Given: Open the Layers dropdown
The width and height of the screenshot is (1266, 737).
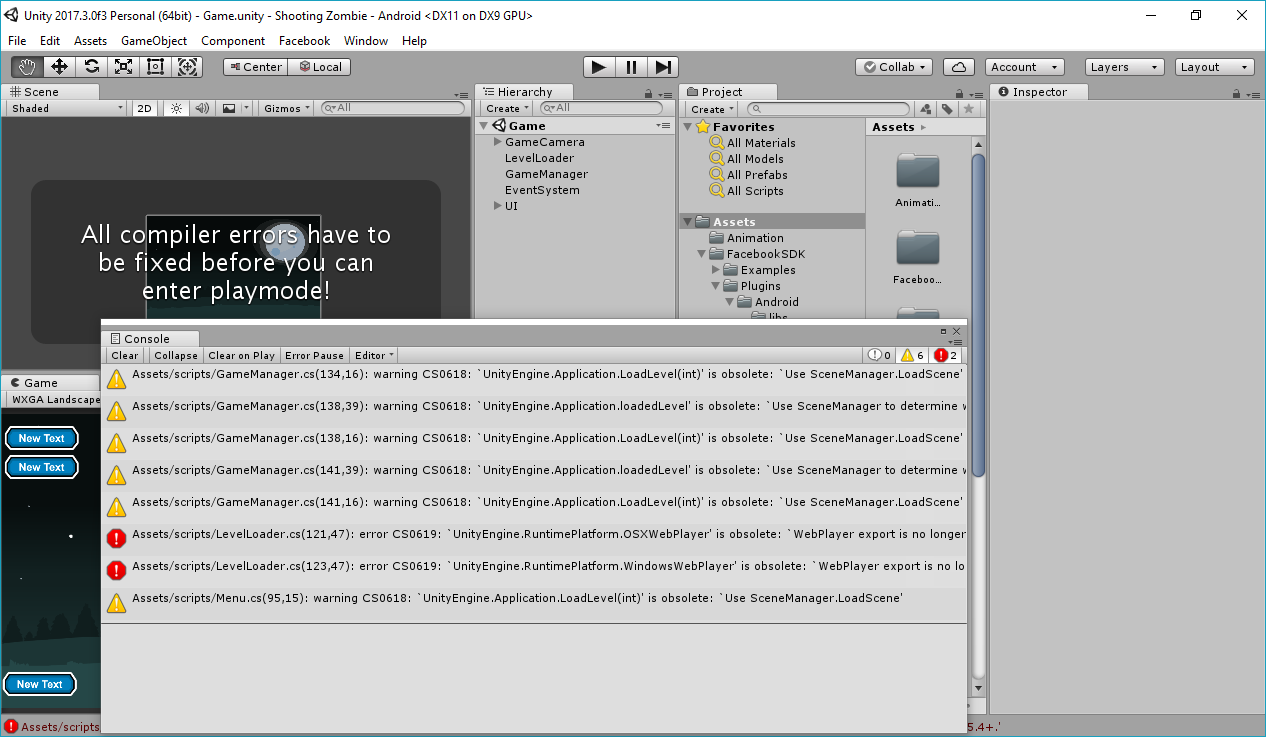Looking at the screenshot, I should point(1124,67).
